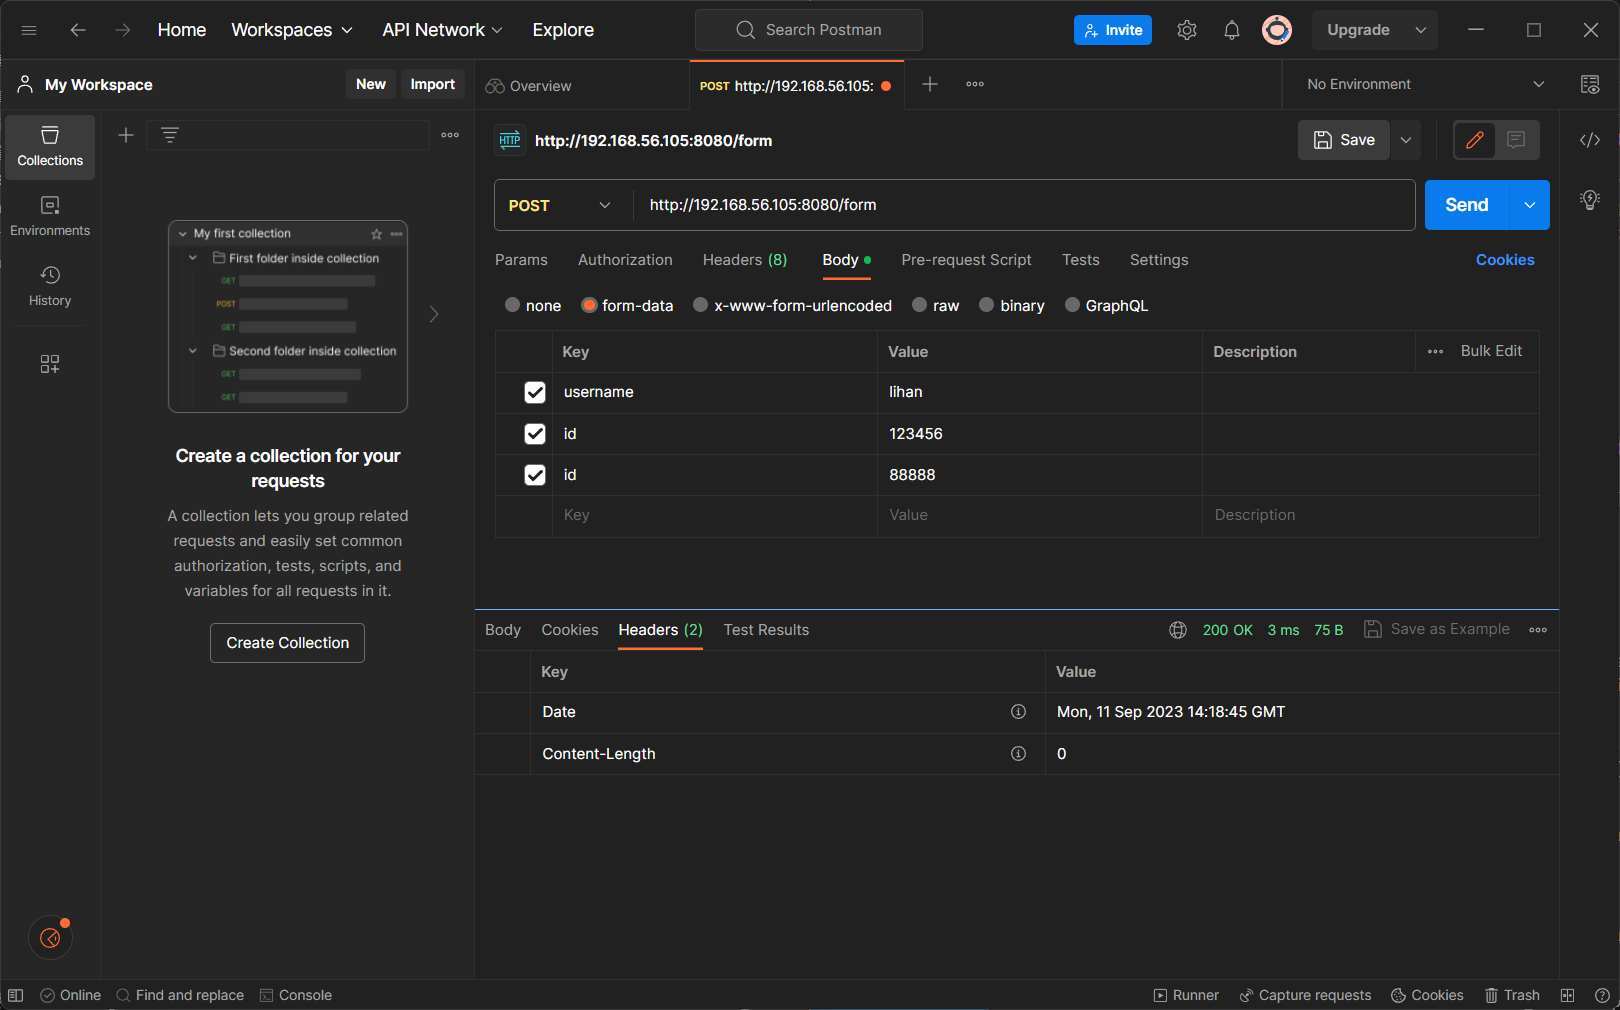1620x1010 pixels.
Task: Open the Cookies link in request
Action: point(1505,260)
